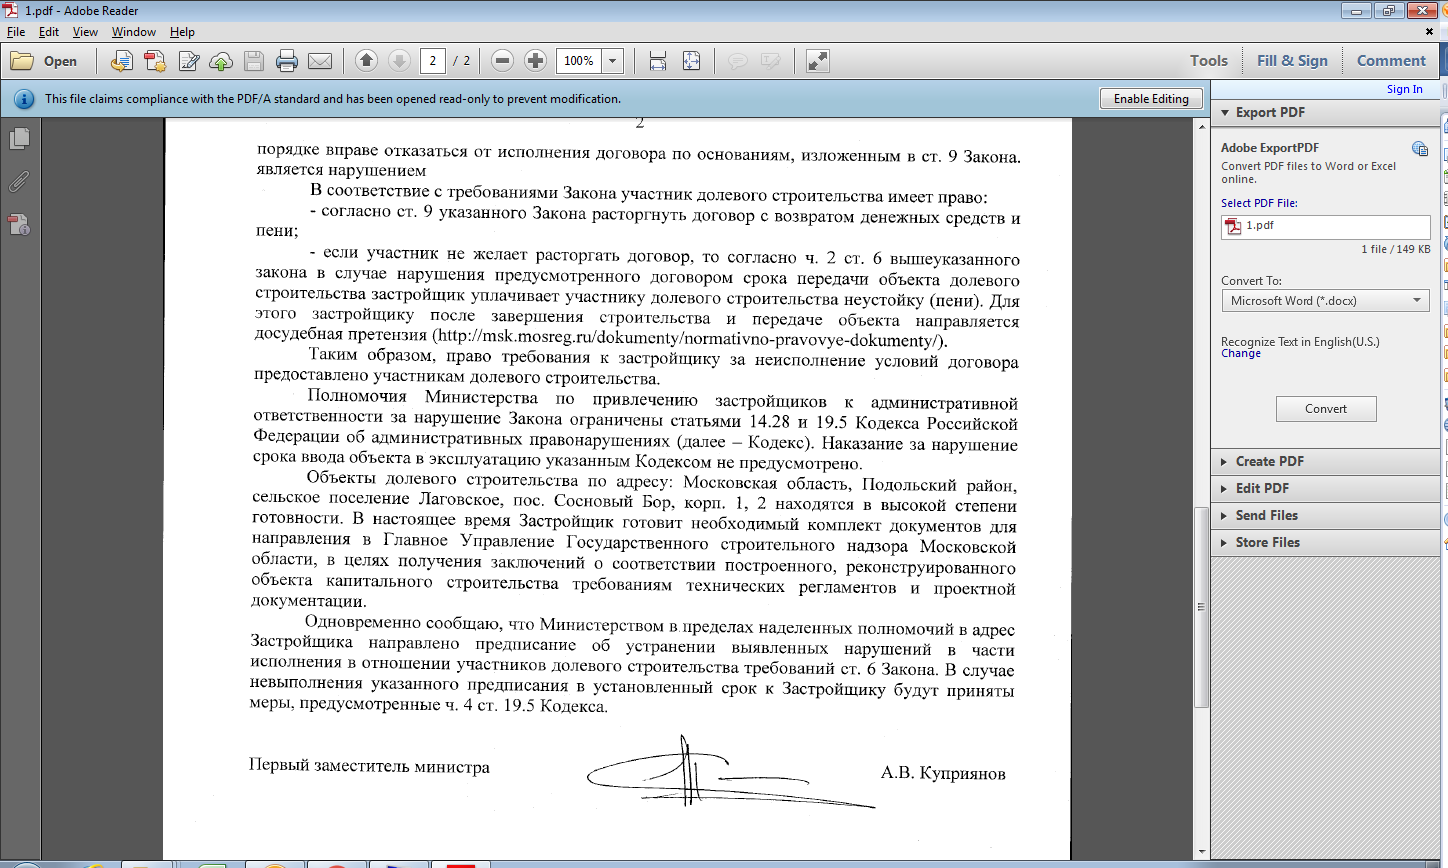
Task: Click the Open file folder icon
Action: pyautogui.click(x=22, y=61)
